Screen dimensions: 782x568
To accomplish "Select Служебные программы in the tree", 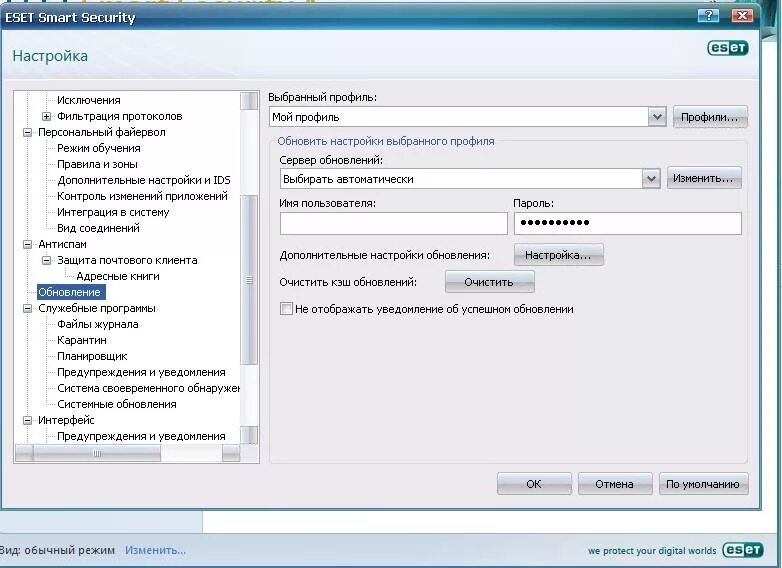I will (97, 308).
